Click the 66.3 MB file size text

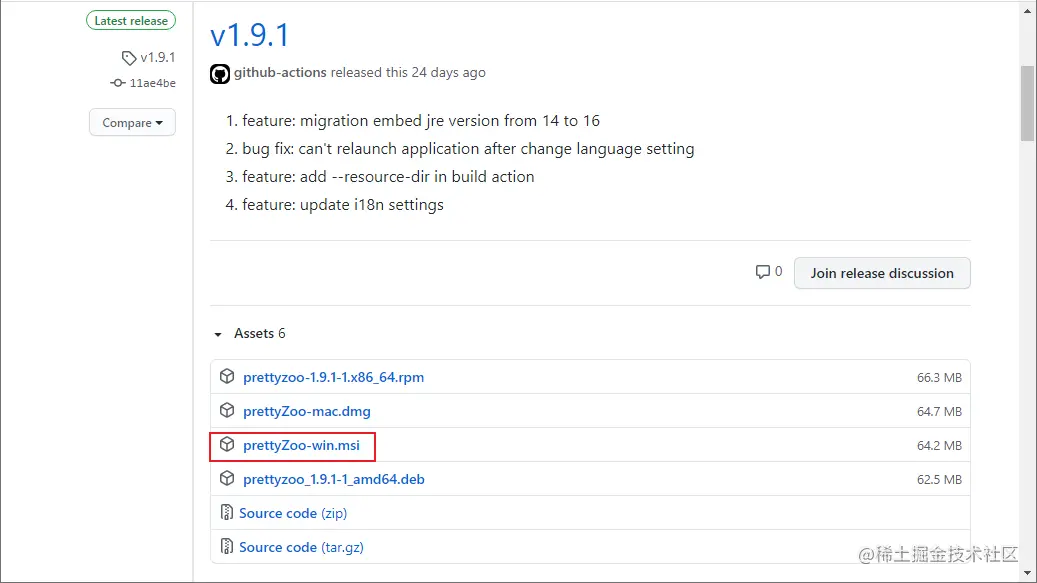pos(939,377)
